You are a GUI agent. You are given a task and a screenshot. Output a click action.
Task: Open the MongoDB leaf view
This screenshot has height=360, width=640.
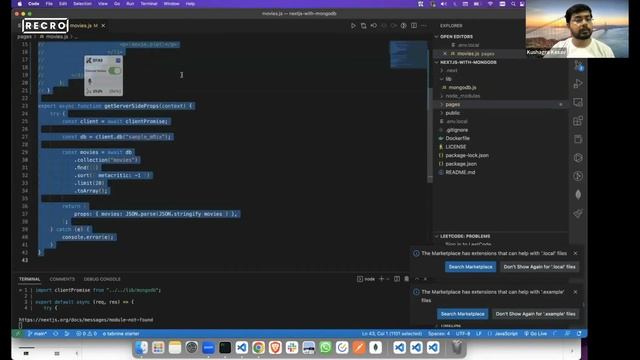pyautogui.click(x=578, y=195)
